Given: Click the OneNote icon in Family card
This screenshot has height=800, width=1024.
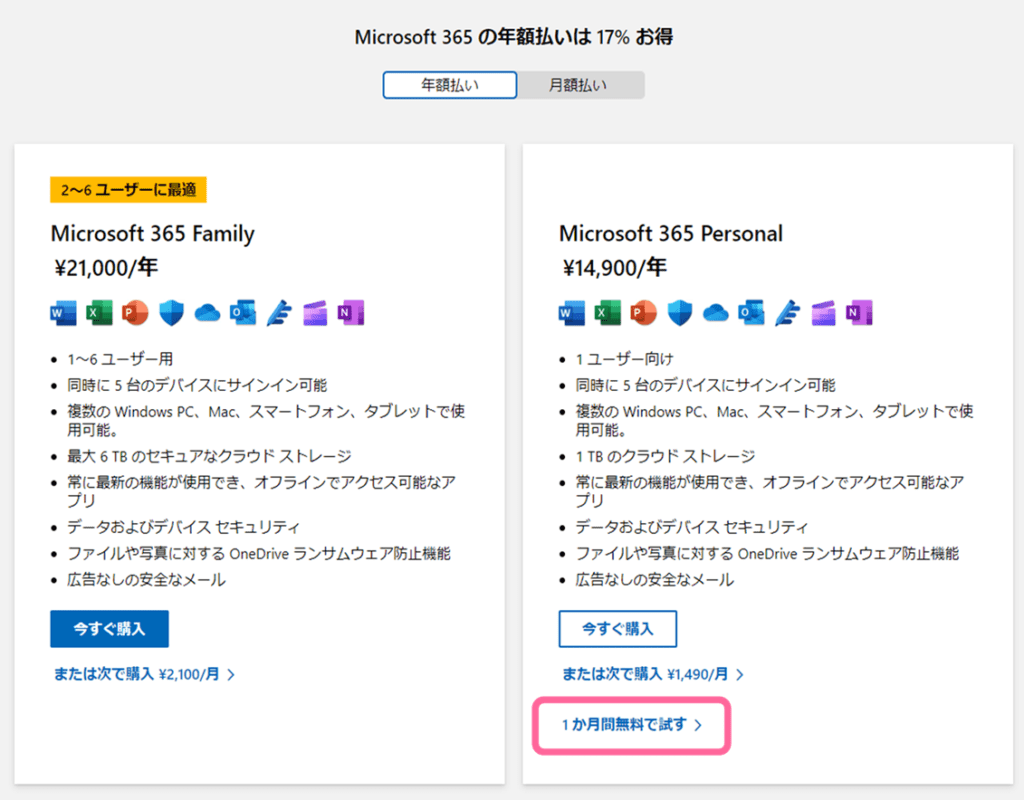Looking at the screenshot, I should pos(351,313).
